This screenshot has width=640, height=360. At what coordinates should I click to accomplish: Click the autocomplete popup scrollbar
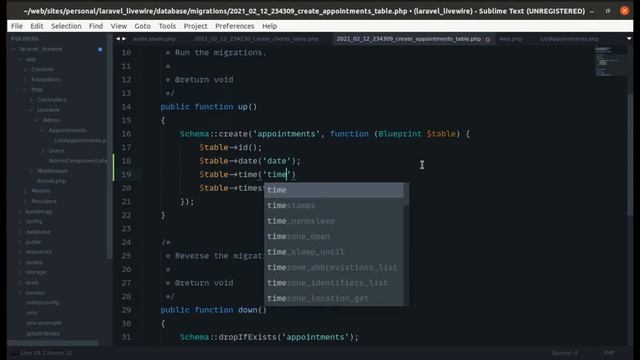click(406, 195)
